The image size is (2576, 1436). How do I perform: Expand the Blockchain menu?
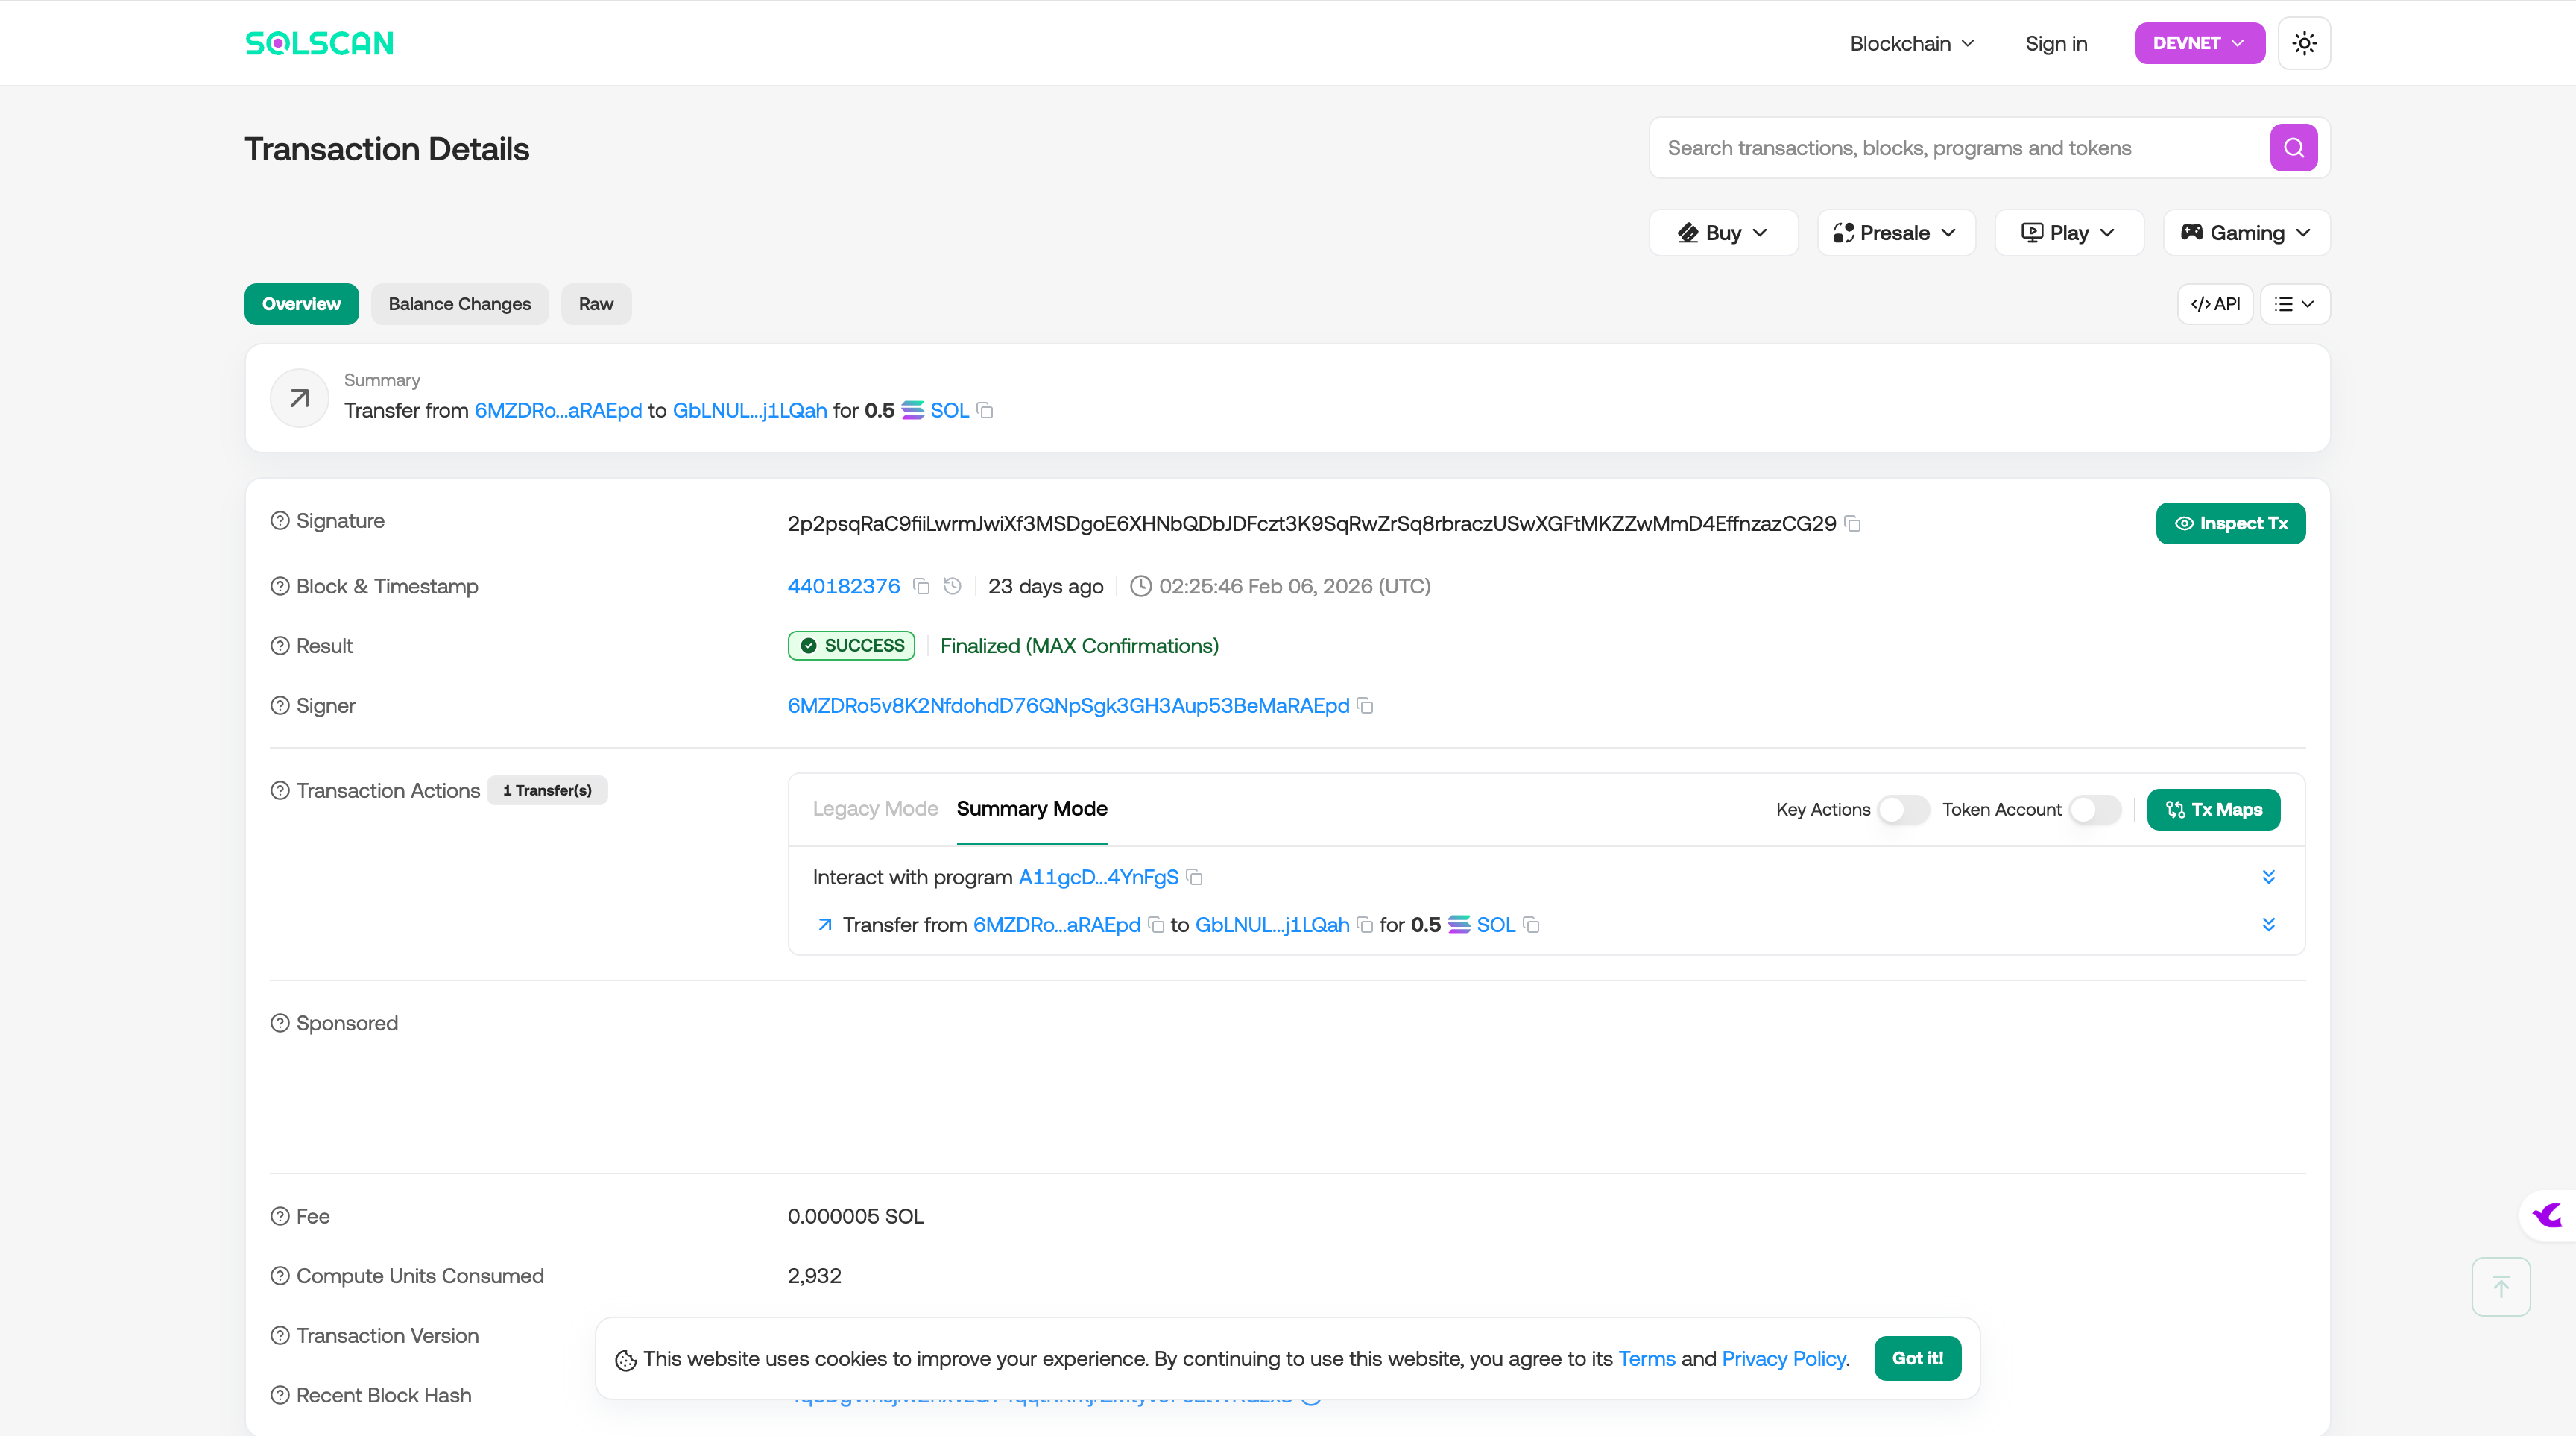tap(1911, 43)
